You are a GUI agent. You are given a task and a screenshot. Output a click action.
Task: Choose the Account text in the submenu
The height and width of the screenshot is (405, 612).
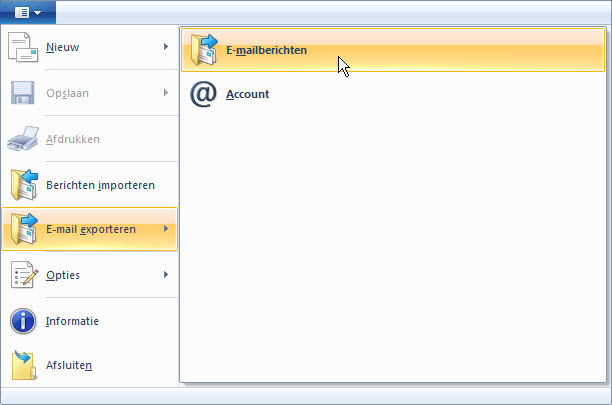248,95
